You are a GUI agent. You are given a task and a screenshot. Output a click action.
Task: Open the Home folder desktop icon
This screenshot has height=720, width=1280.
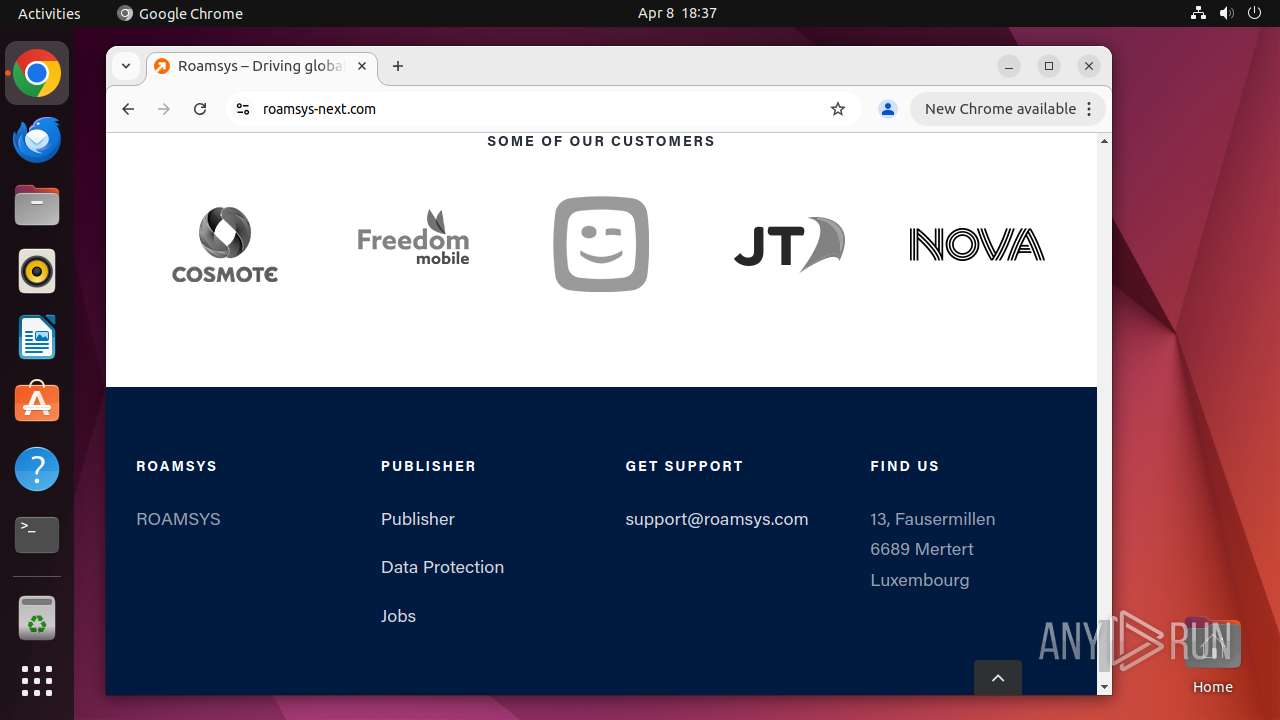[1212, 656]
